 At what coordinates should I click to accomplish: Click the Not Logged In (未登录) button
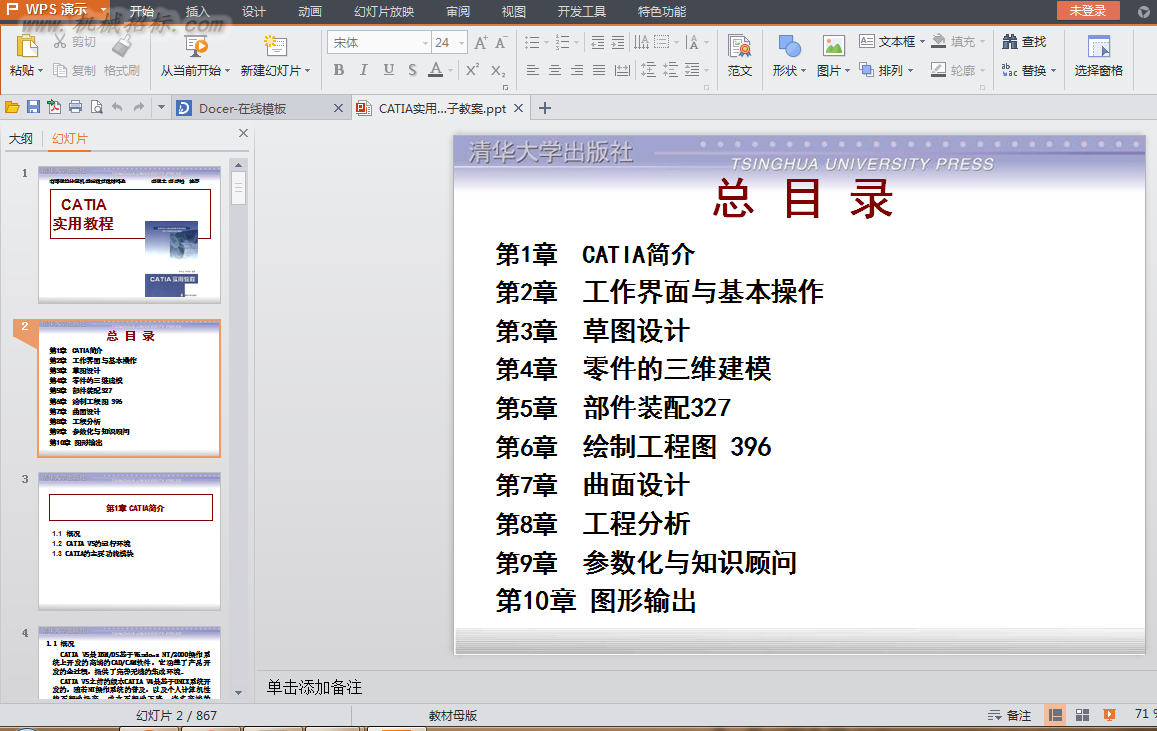tap(1088, 10)
